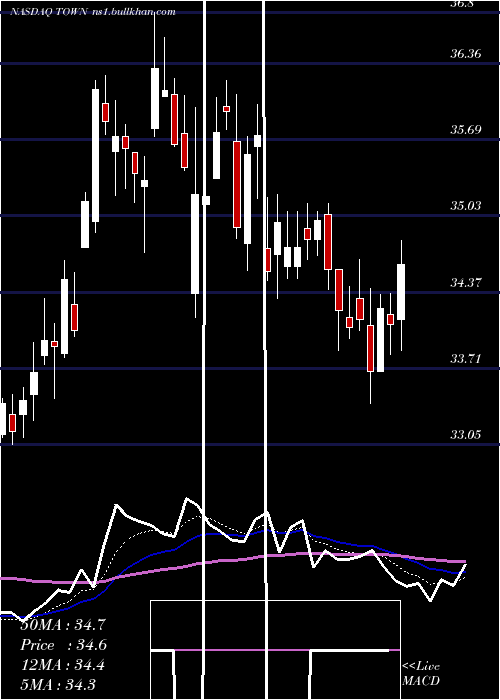
Task: Click the NASDAQ TOWN chart title
Action: (50, 12)
